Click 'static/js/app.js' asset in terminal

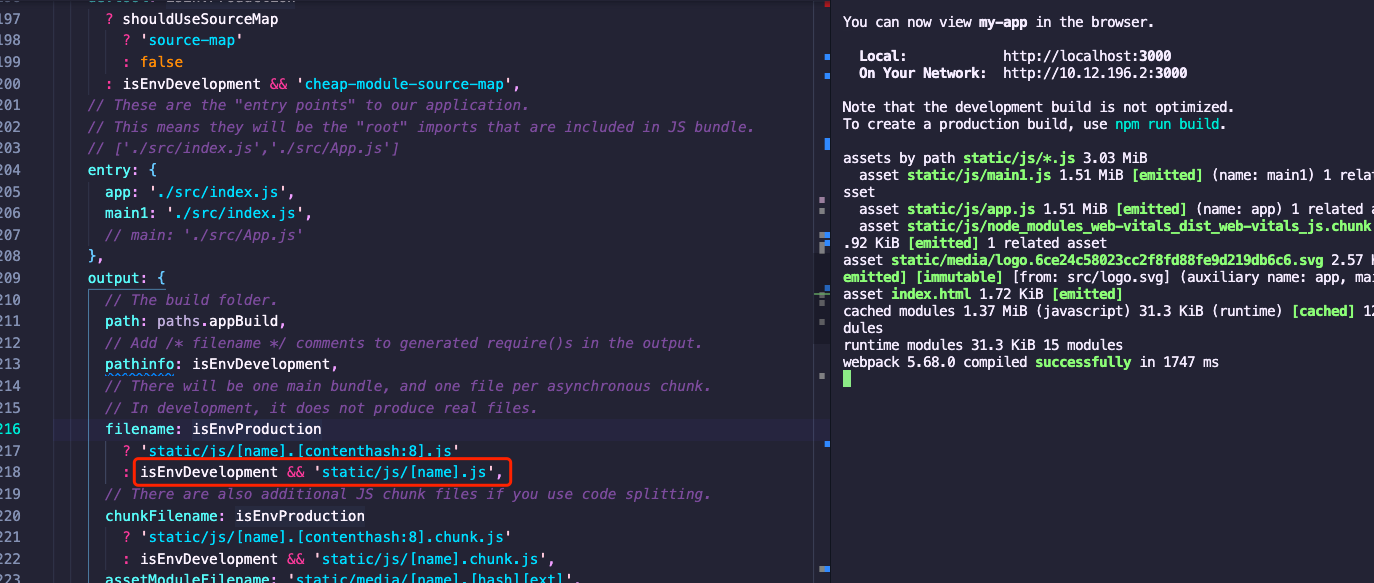coord(971,209)
